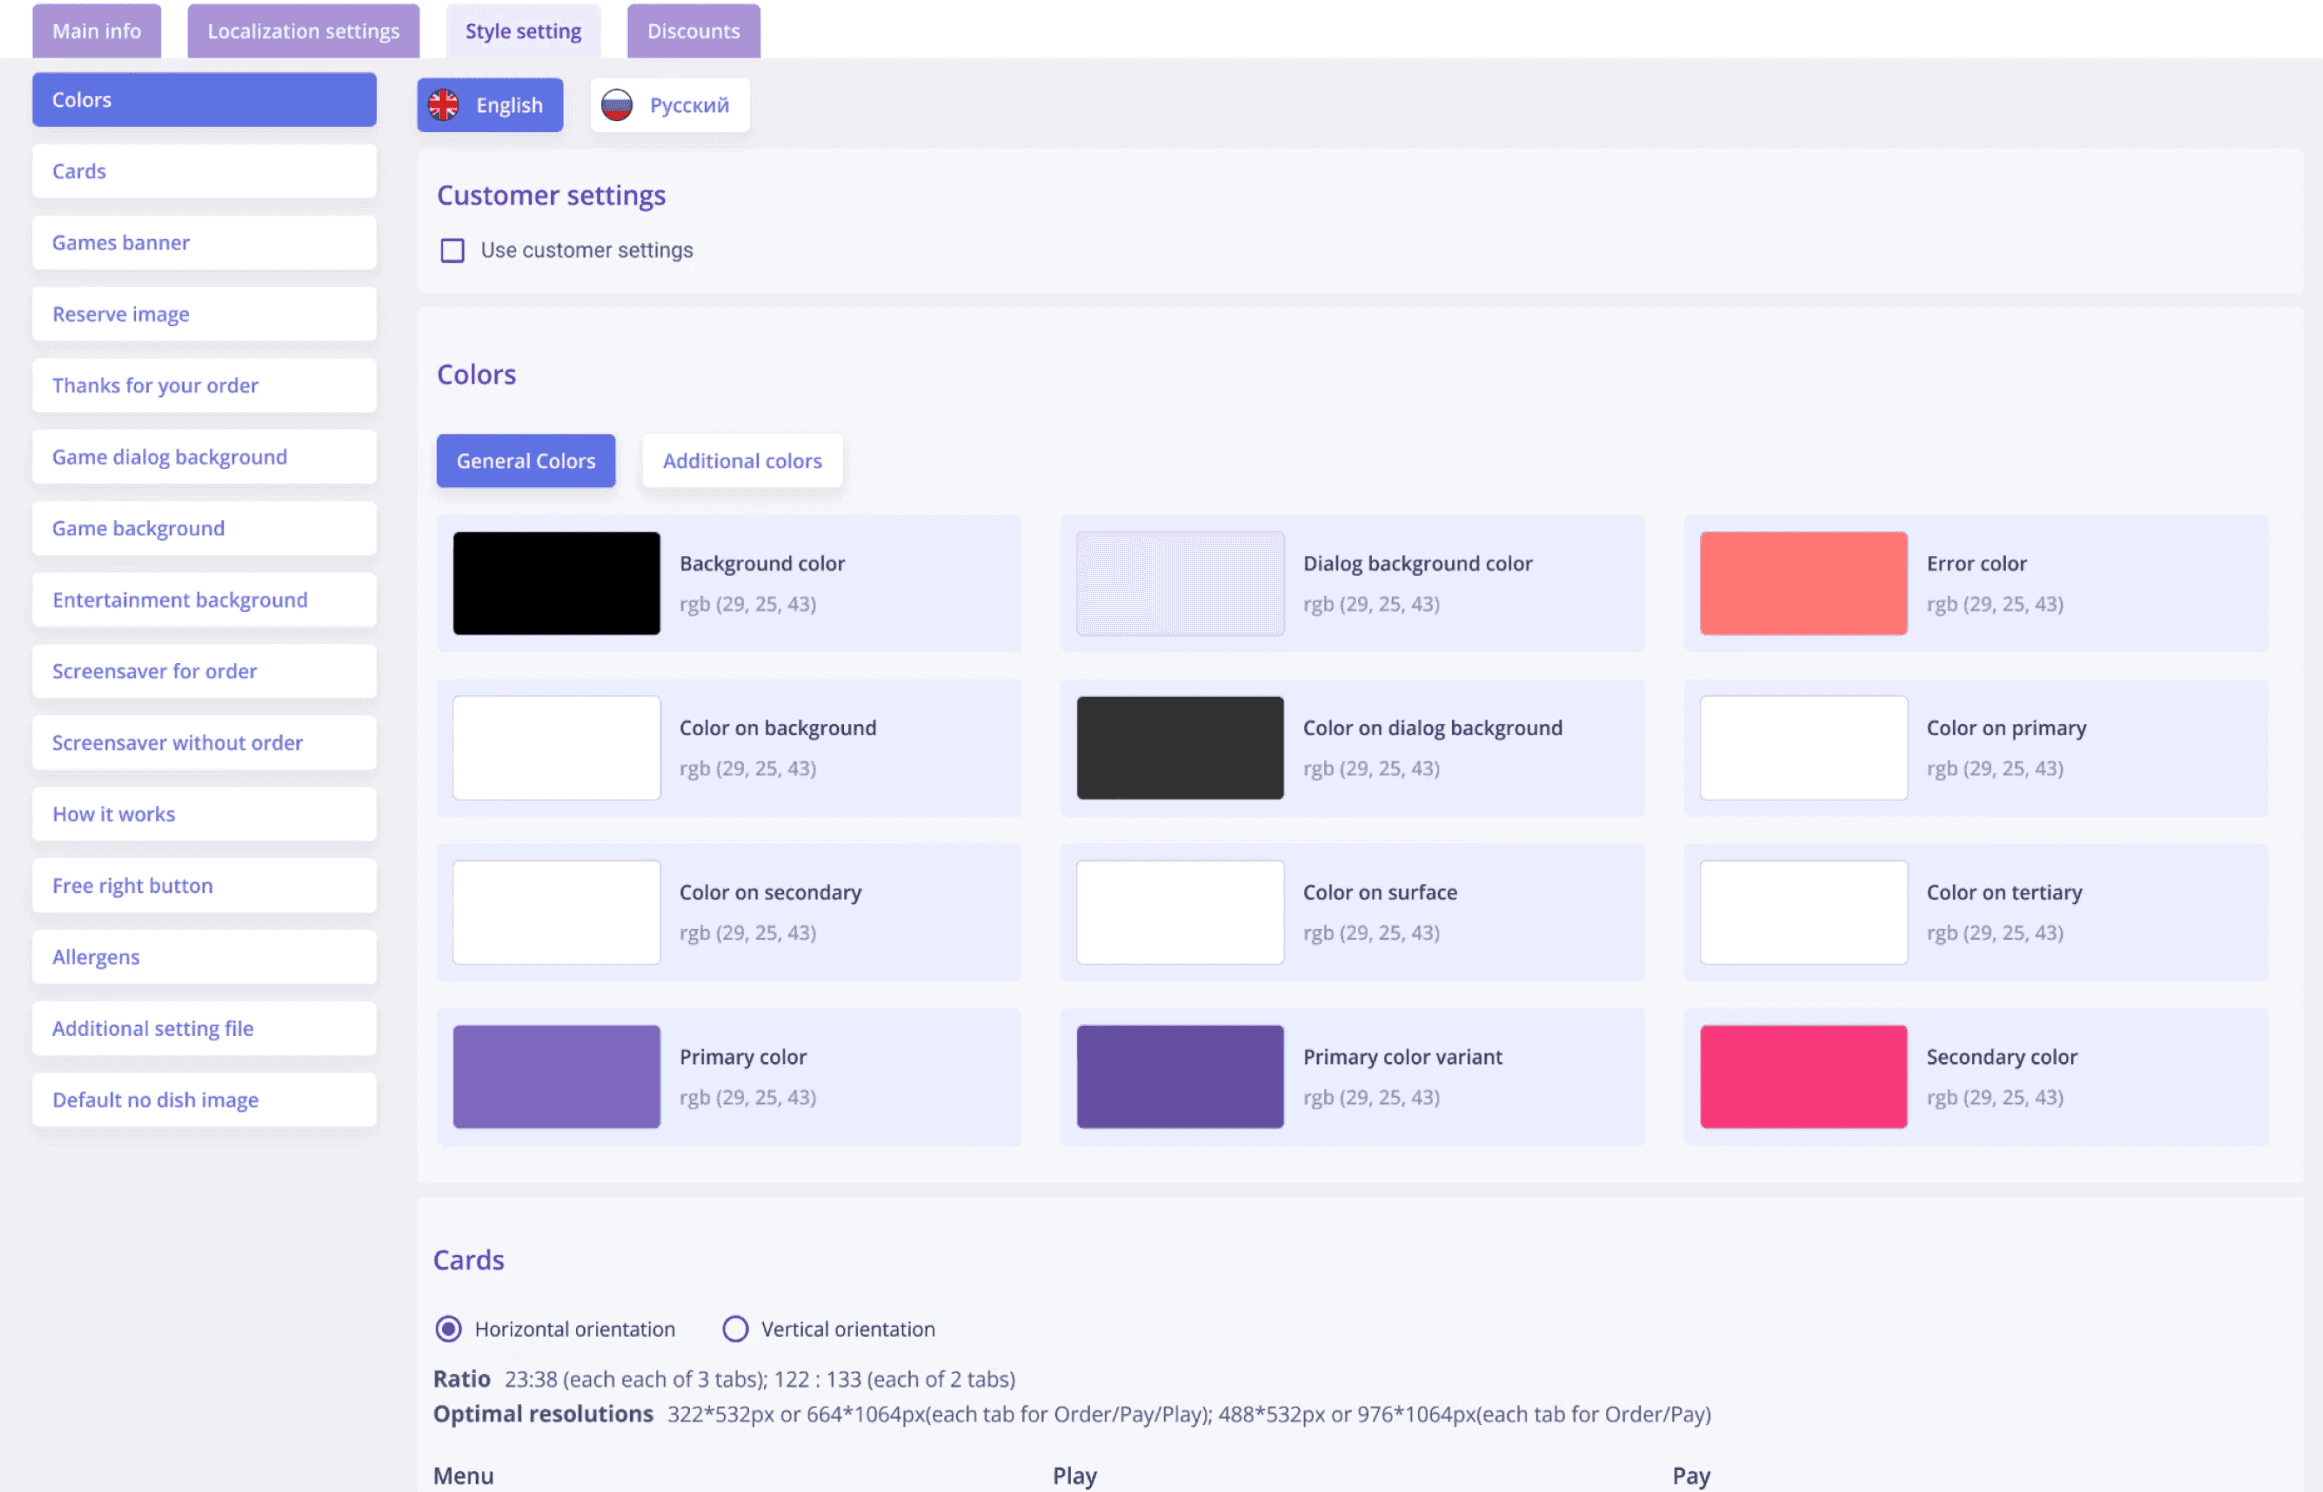Switch to Main info tab
Screen dimensions: 2323x1492
(97, 31)
